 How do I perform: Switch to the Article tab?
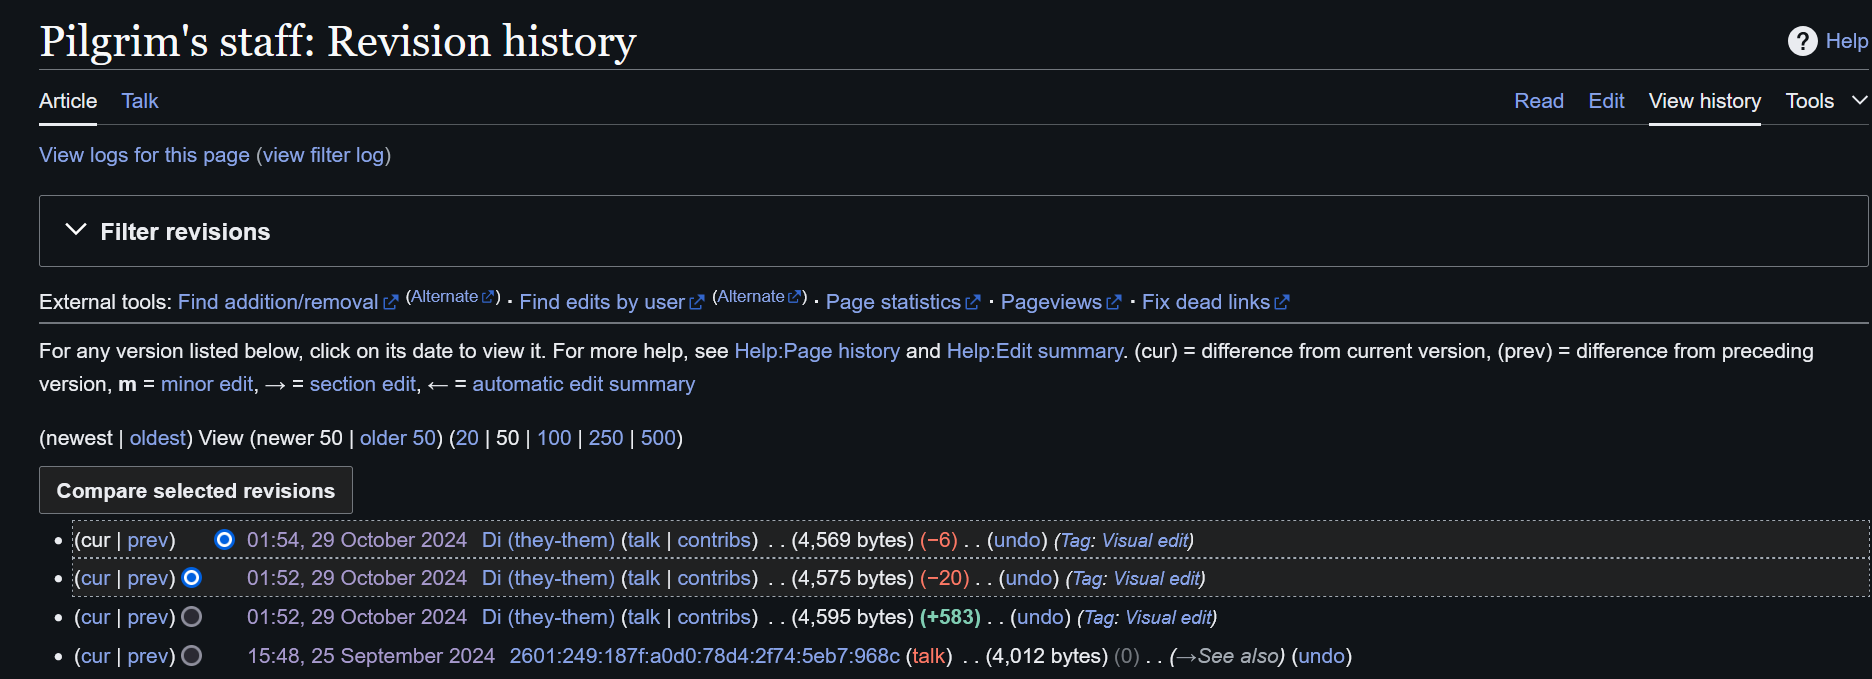point(68,101)
